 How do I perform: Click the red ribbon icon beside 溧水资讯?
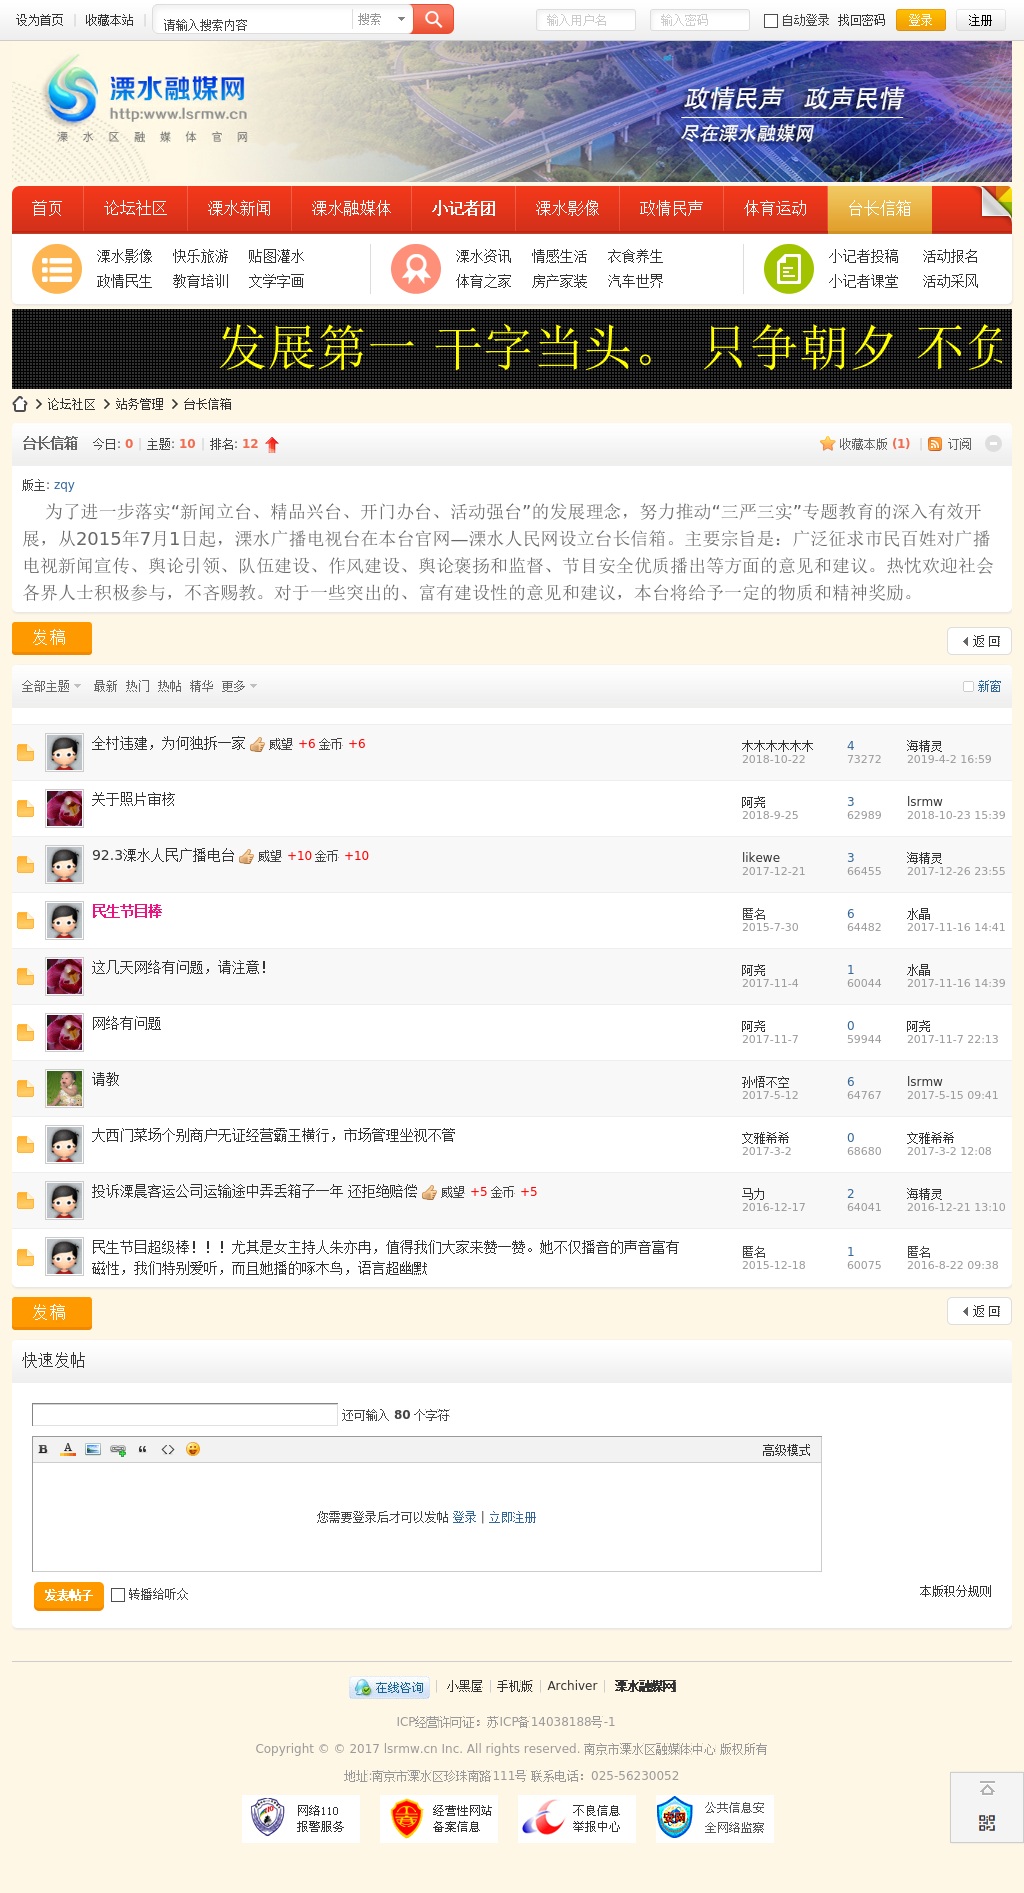(416, 269)
